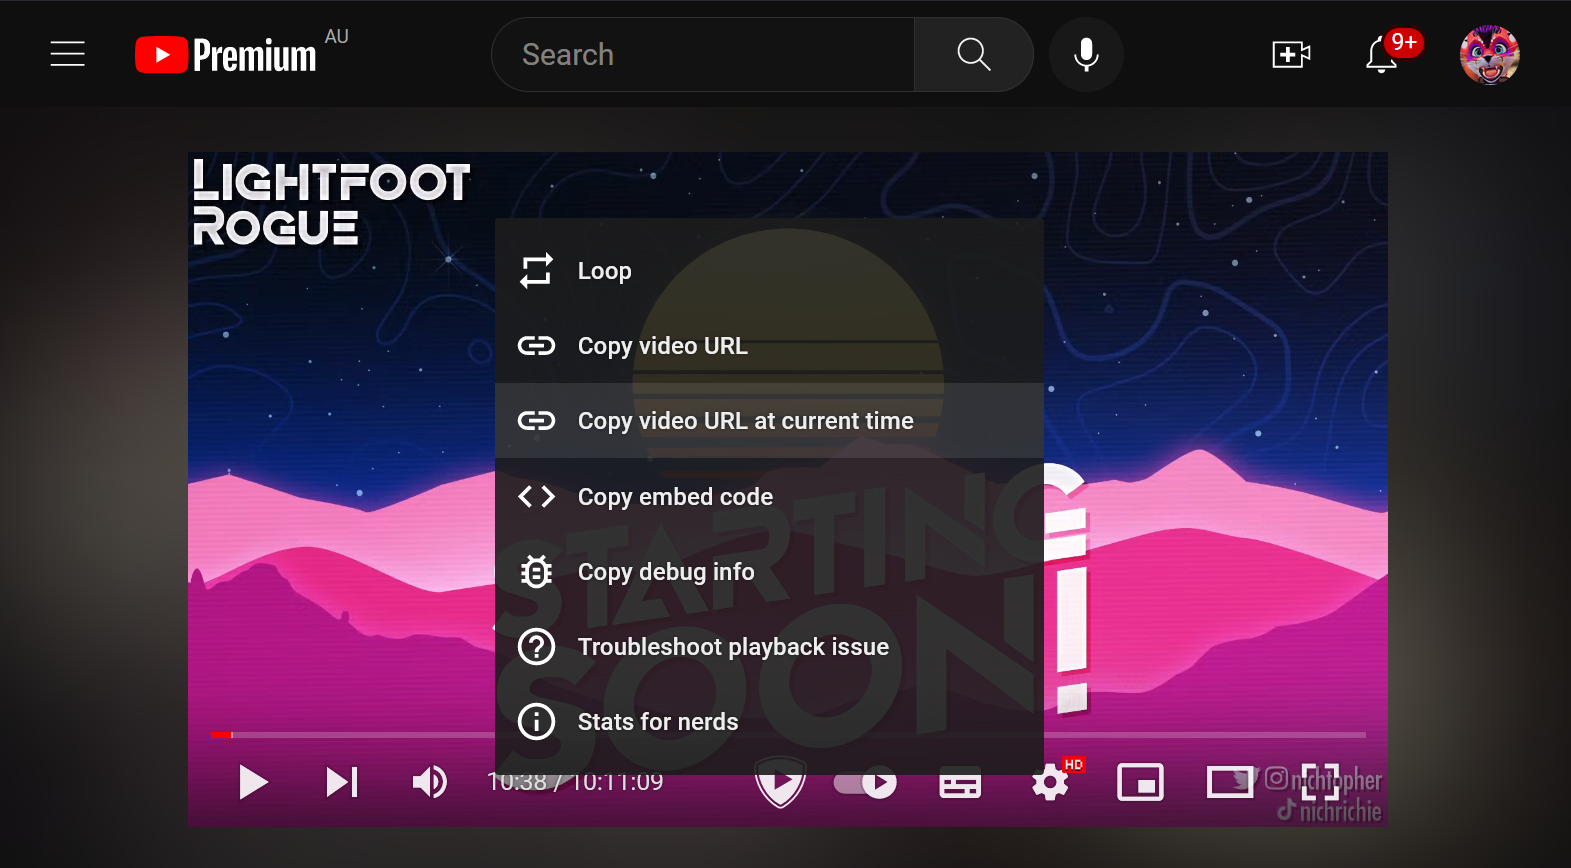Image resolution: width=1571 pixels, height=868 pixels.
Task: Open Stats for nerds
Action: click(657, 722)
